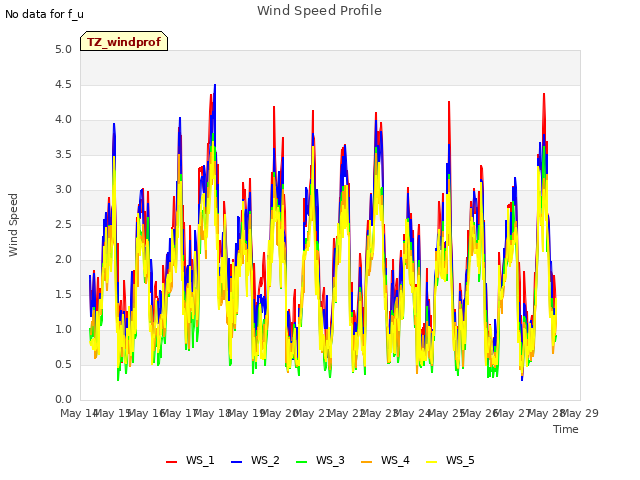Screen dimensions: 640x480
Task: Click the blue WS_2 legend swatch
Action: coord(236,461)
